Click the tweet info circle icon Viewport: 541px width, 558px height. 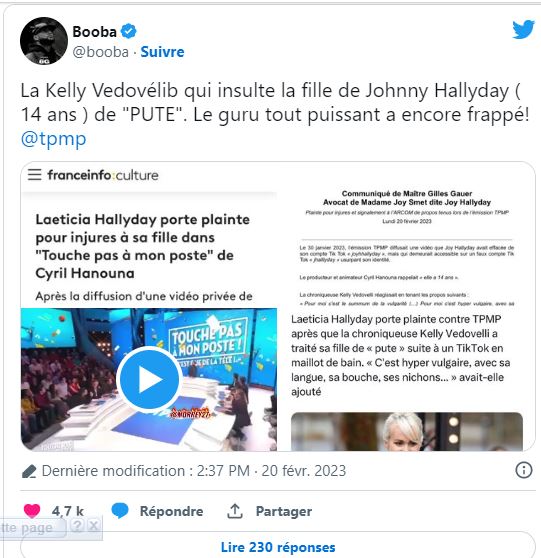[524, 470]
